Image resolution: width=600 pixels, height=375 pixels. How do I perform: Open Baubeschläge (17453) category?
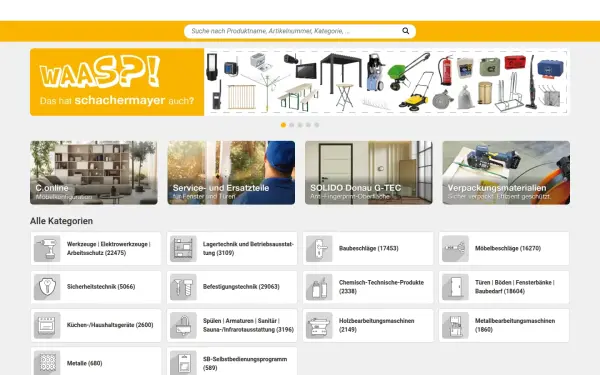click(x=368, y=248)
